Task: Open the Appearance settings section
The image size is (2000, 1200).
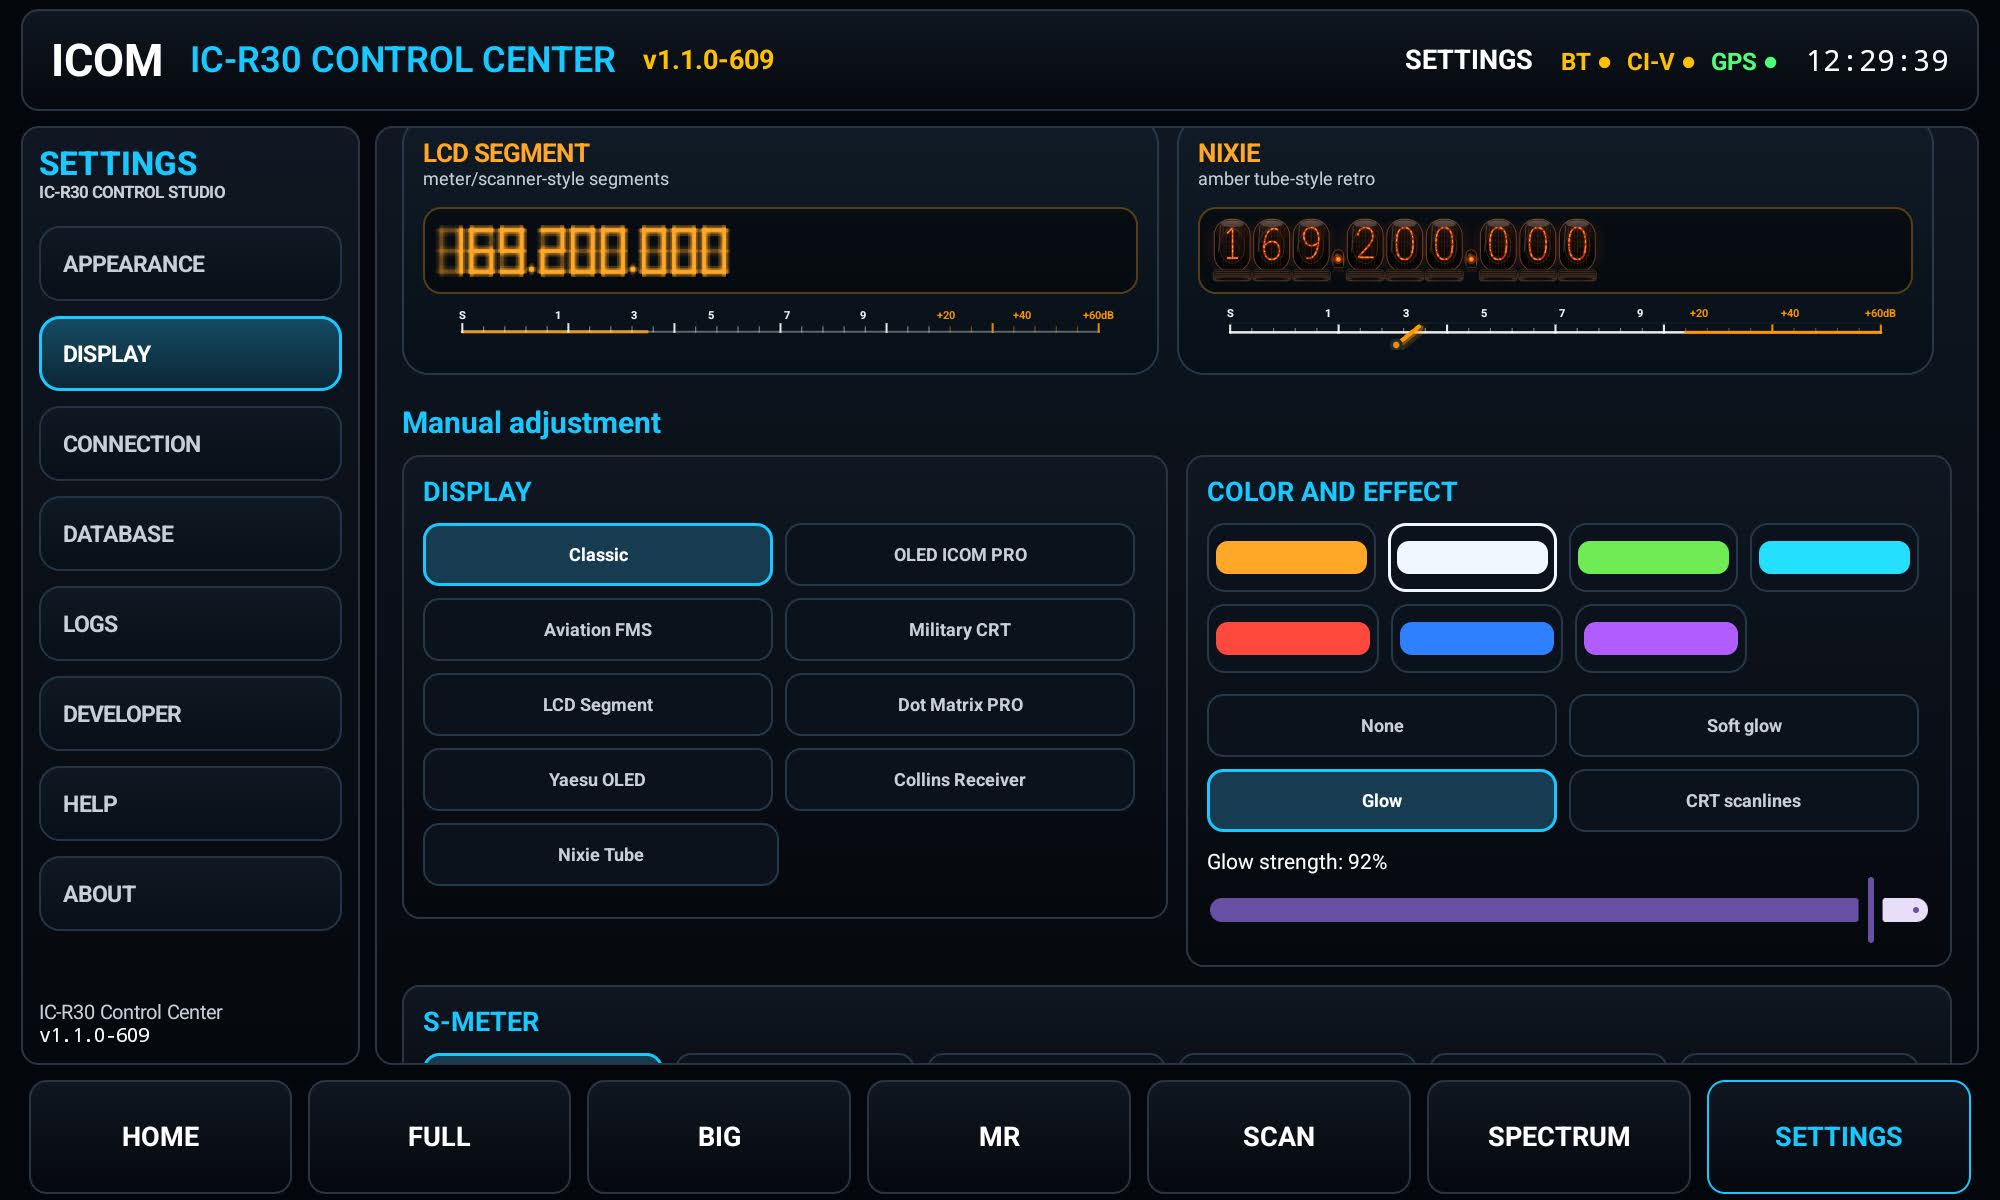Action: point(190,264)
